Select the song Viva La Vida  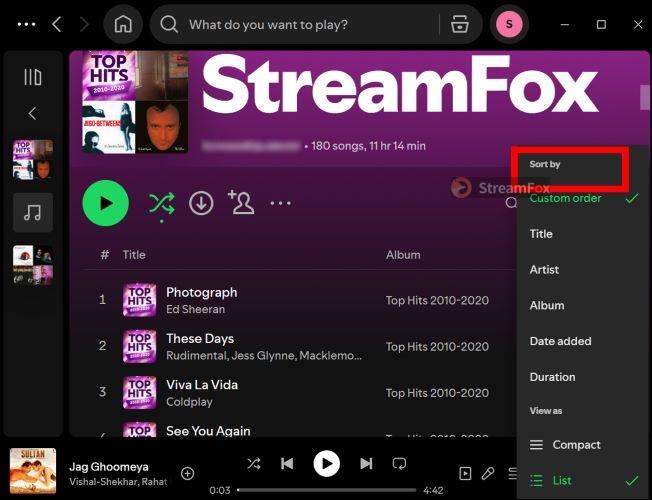[202, 385]
